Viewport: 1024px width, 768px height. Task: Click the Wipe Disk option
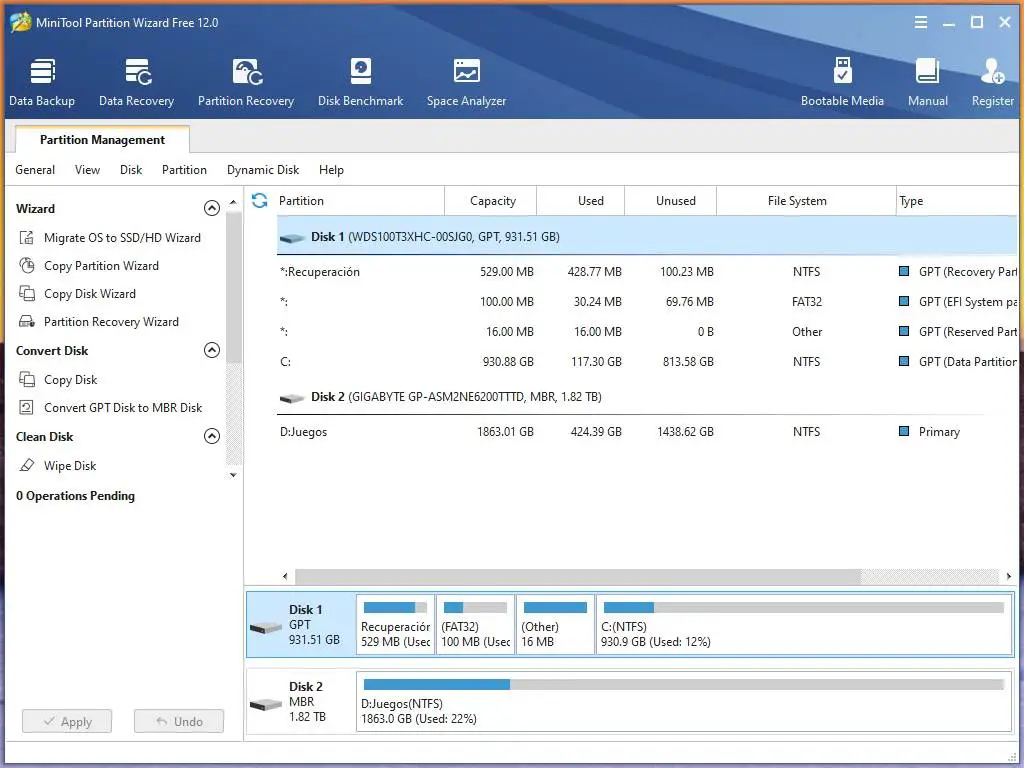[x=70, y=466]
